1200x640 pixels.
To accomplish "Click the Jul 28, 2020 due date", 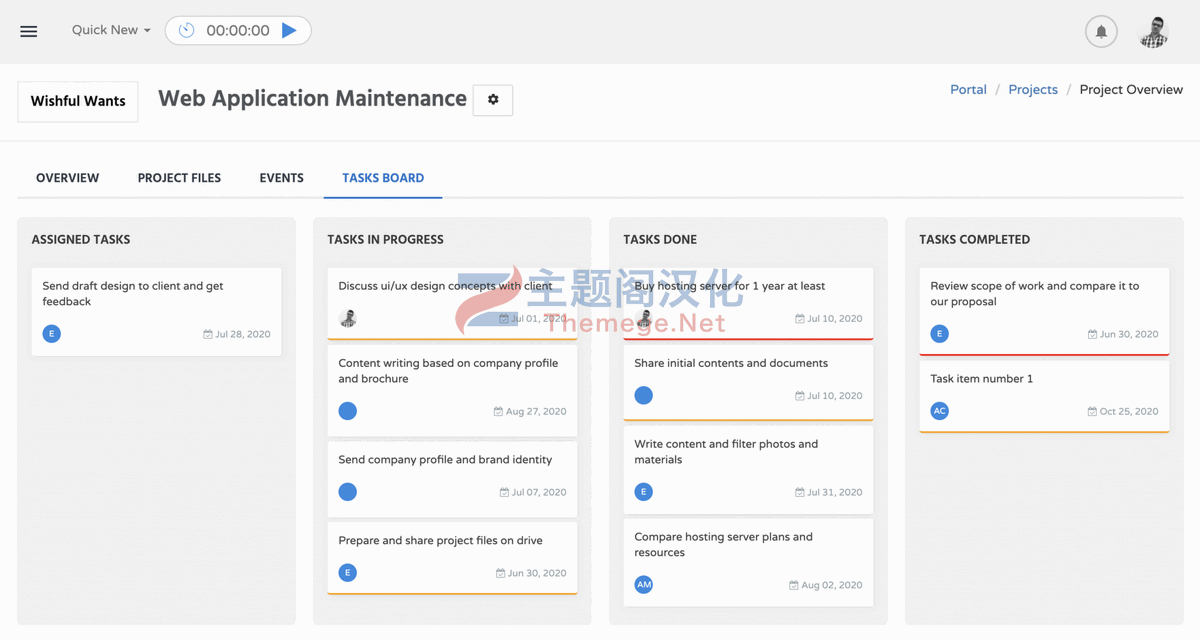I will click(243, 334).
